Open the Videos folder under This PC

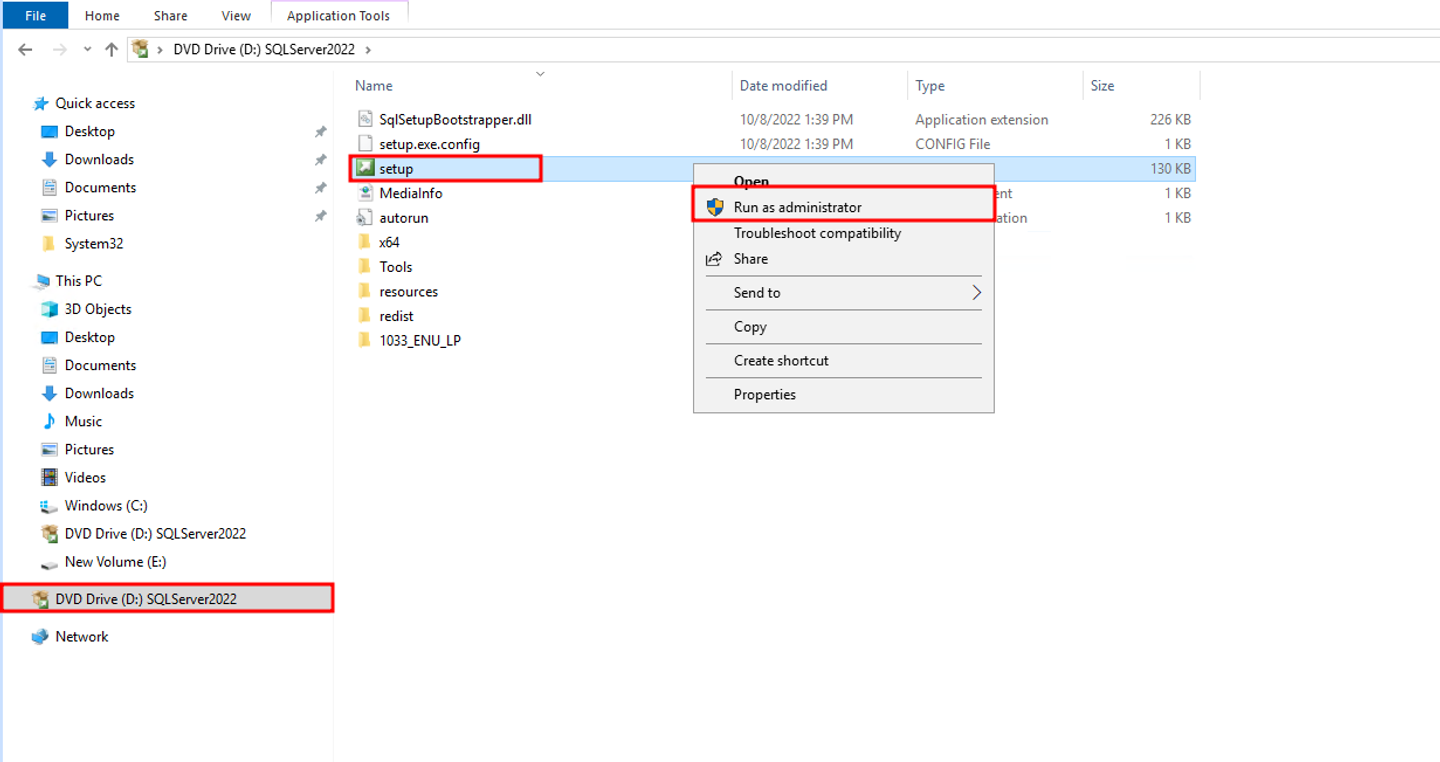point(85,477)
